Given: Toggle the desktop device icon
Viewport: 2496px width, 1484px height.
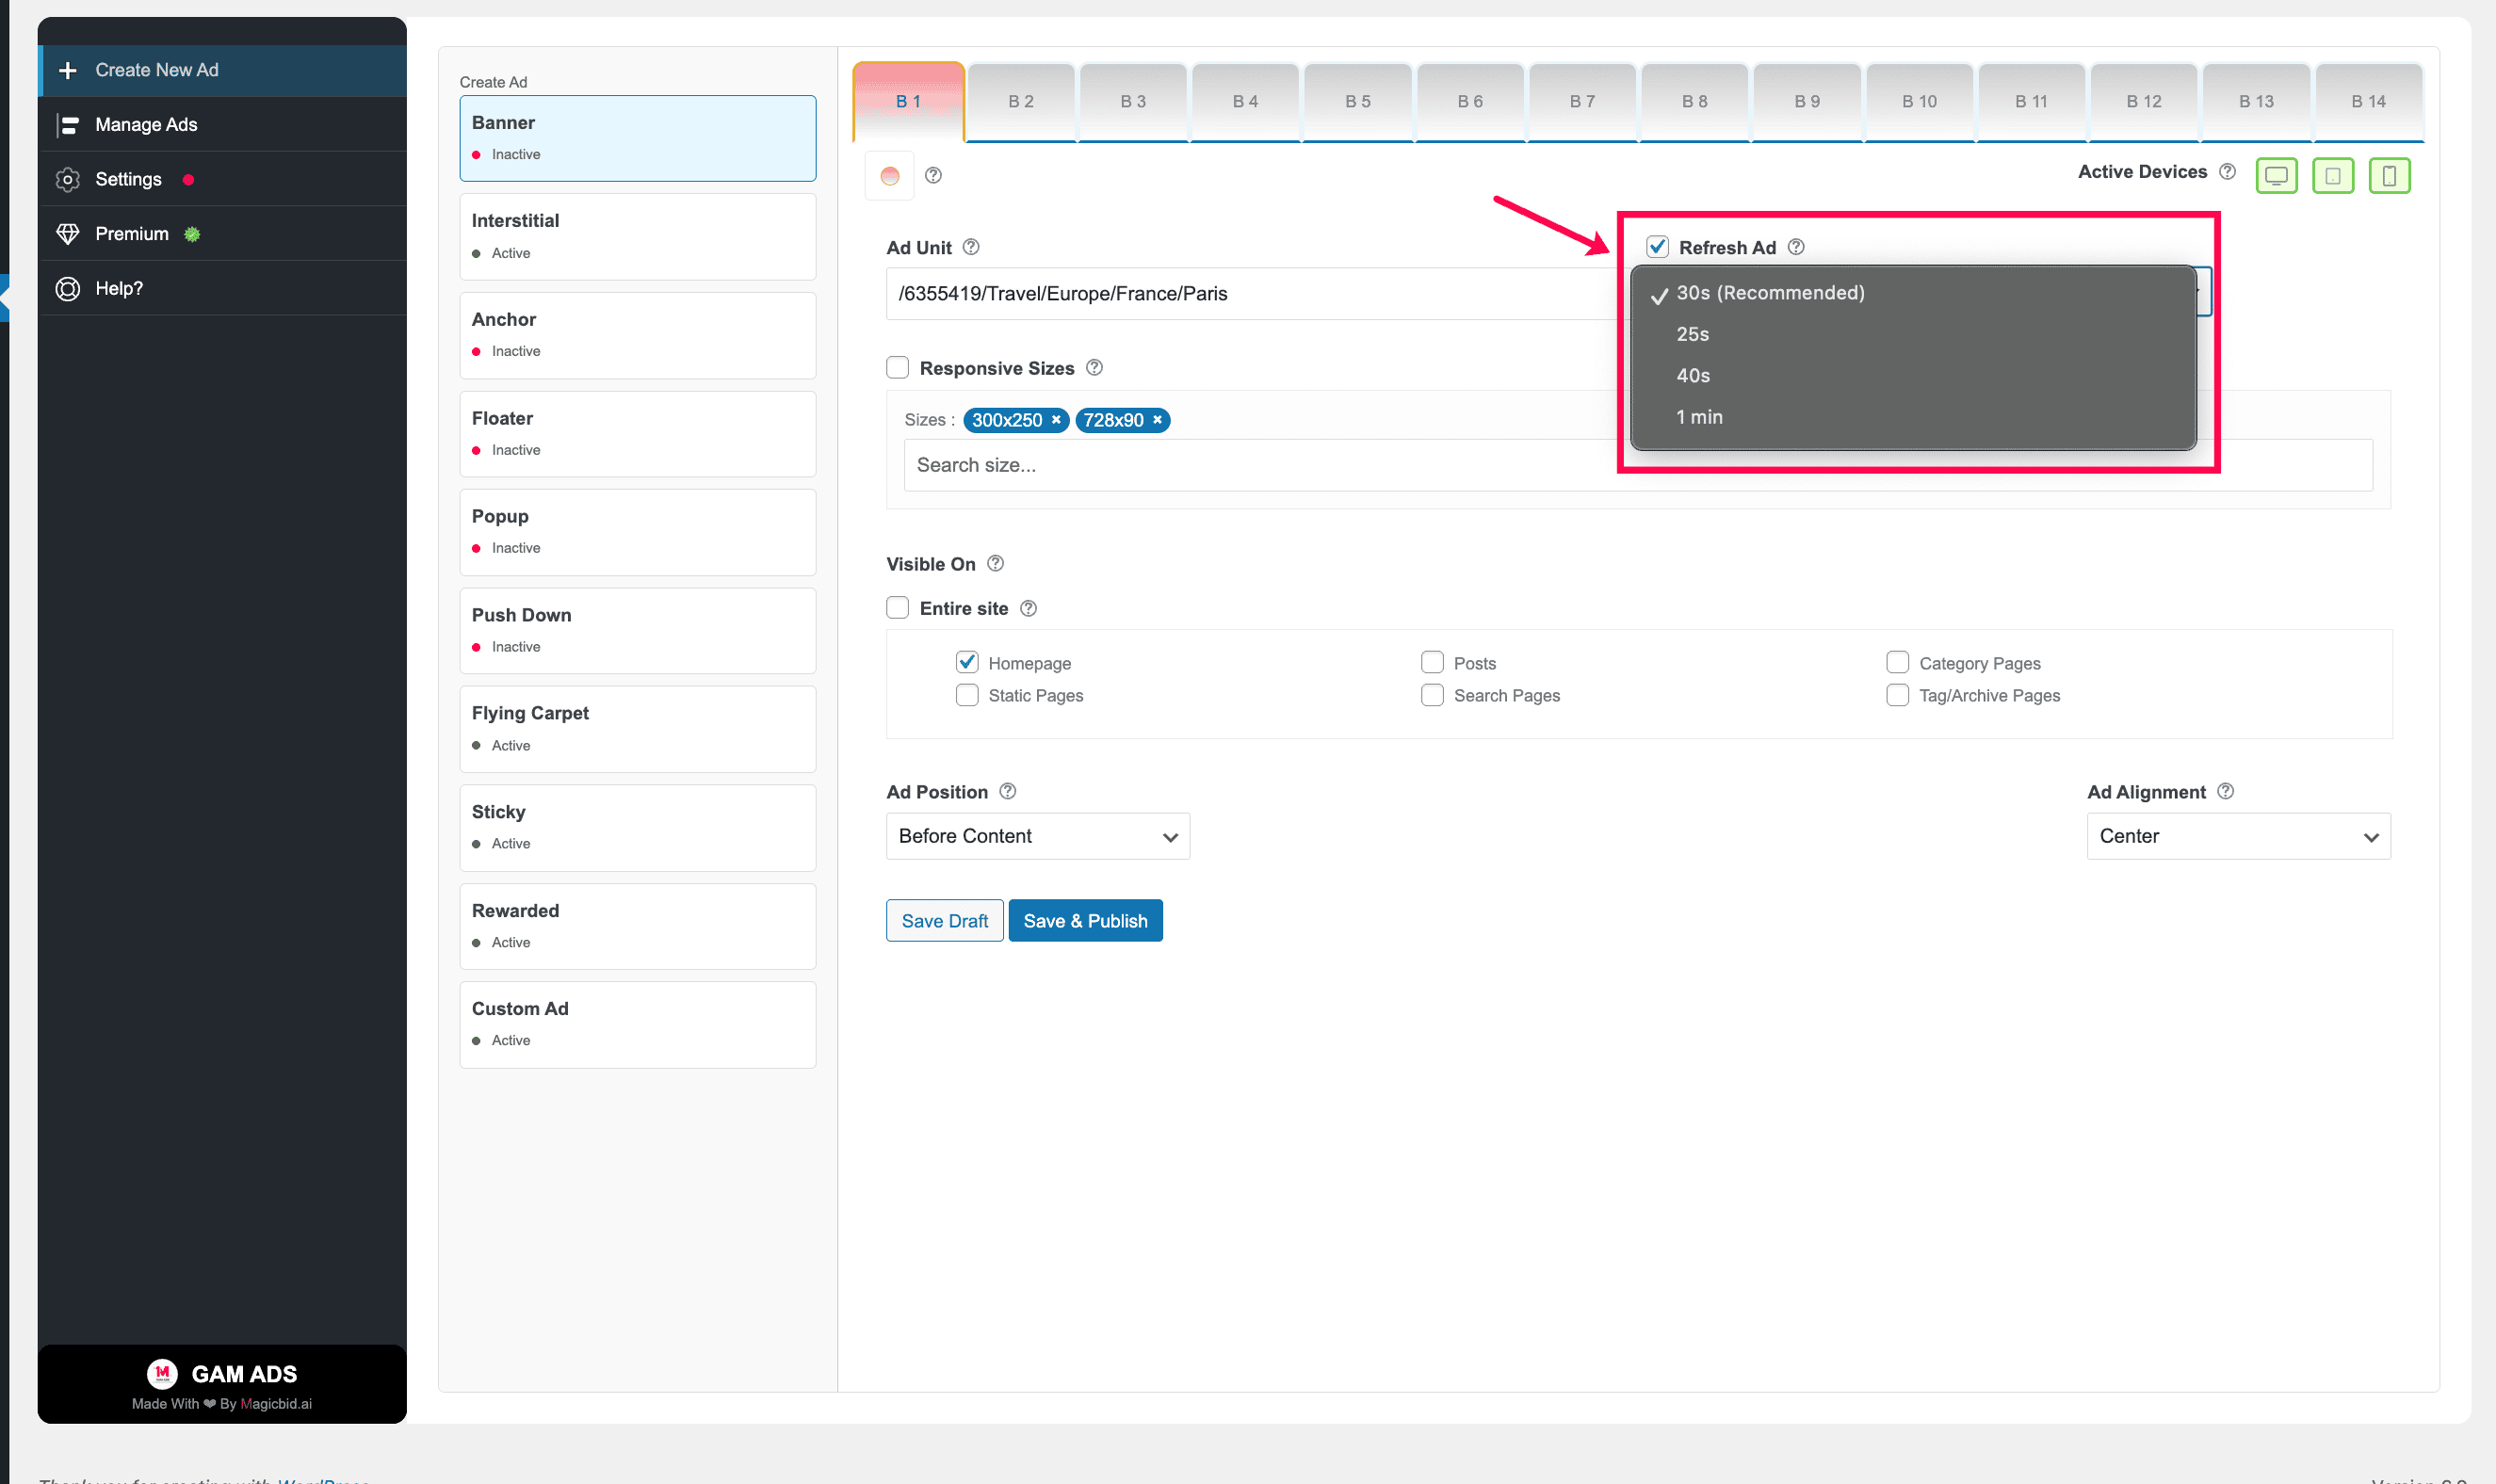Looking at the screenshot, I should click(x=2277, y=176).
